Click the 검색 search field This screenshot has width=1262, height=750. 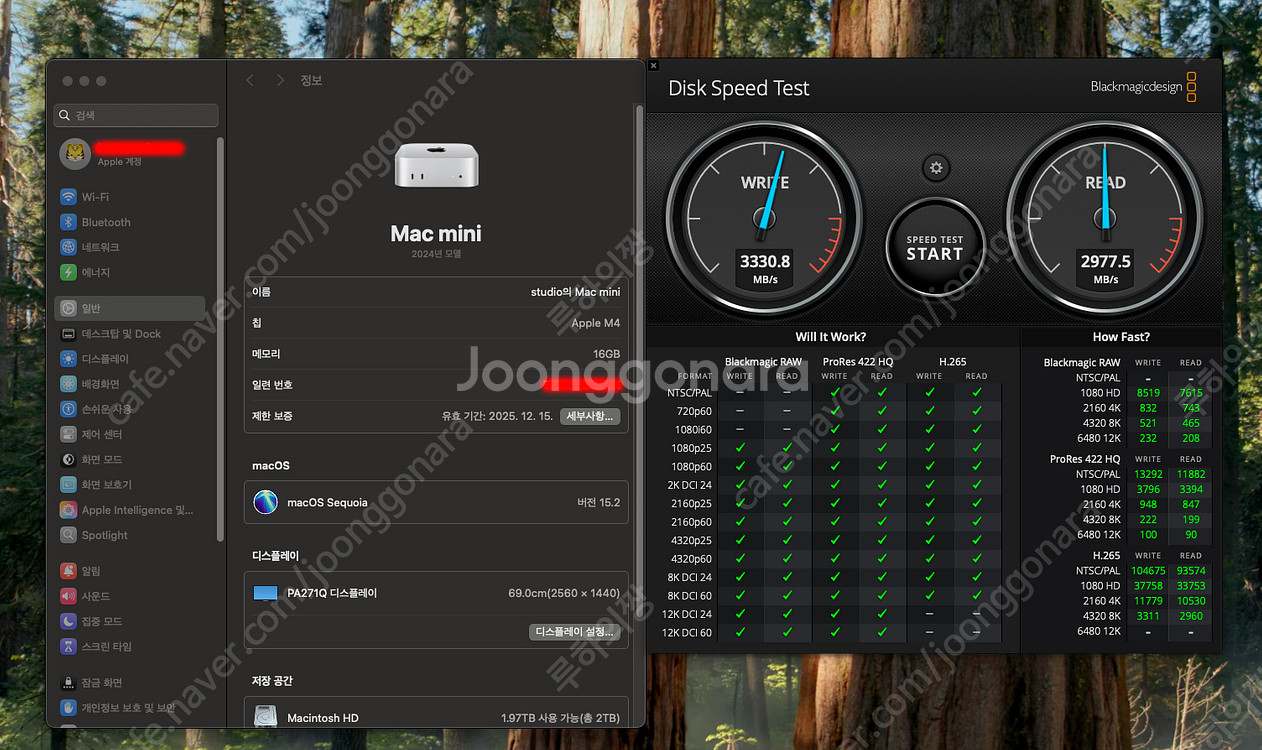click(136, 115)
